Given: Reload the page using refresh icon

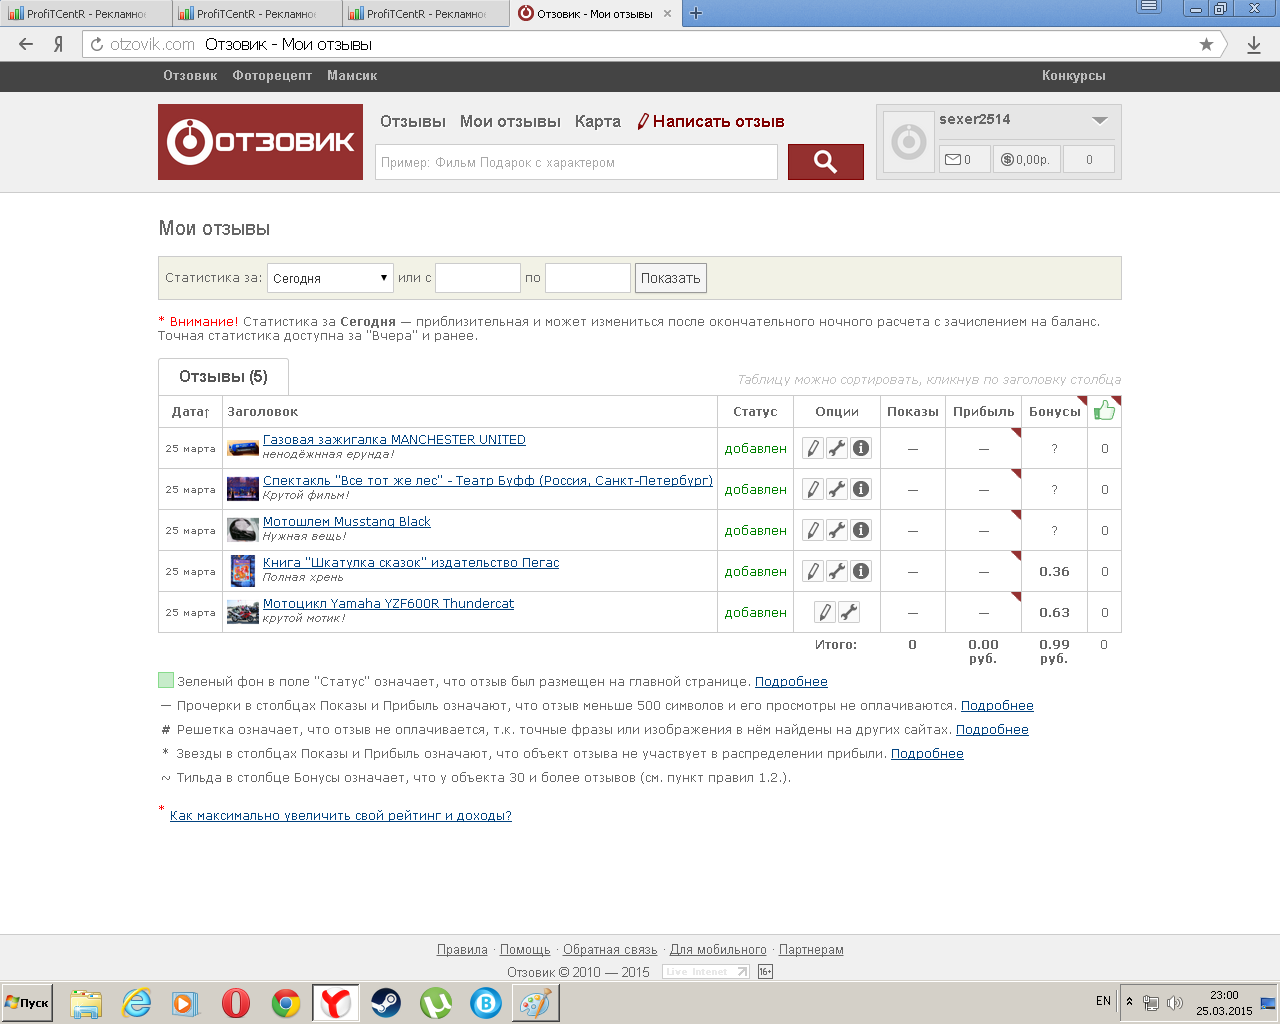Looking at the screenshot, I should click(x=97, y=44).
